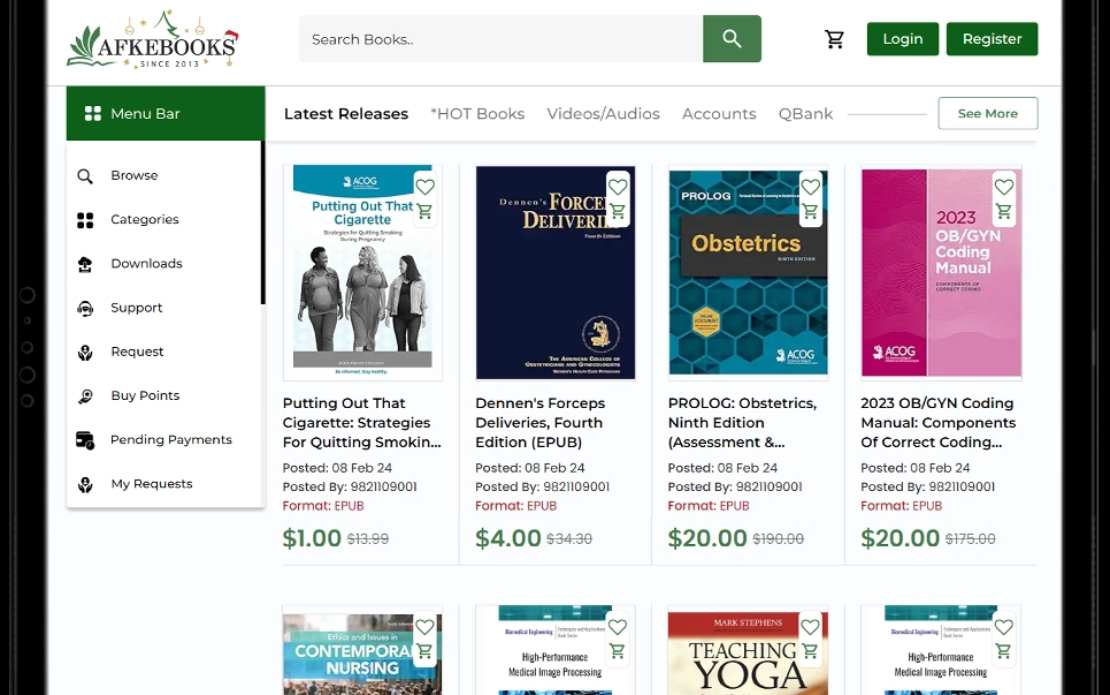This screenshot has width=1110, height=695.
Task: Open QBank tab
Action: point(806,114)
